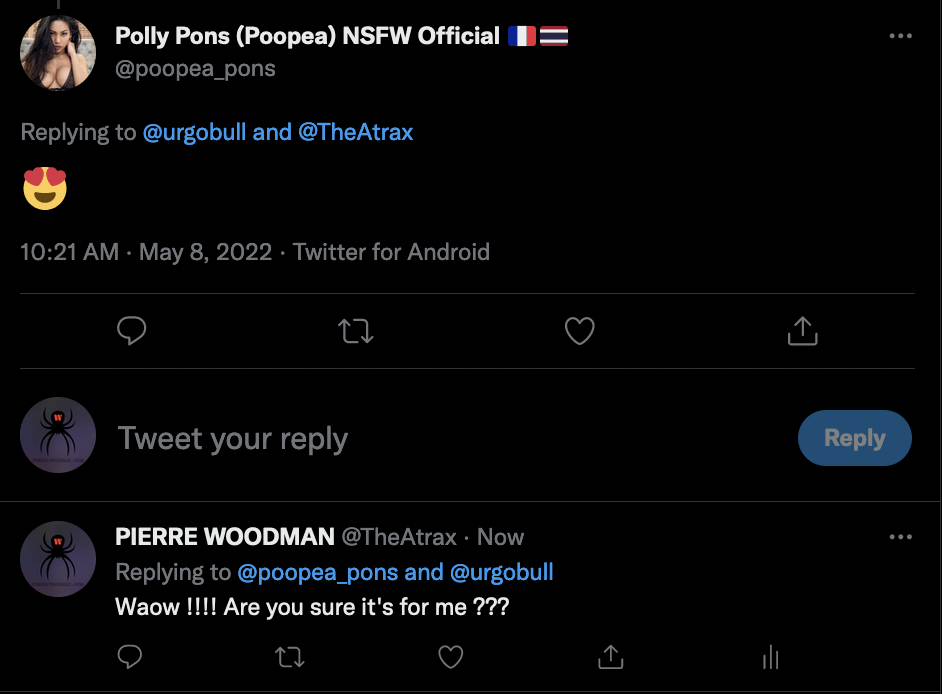The height and width of the screenshot is (694, 942).
Task: Share the Polly Pons tweet
Action: coord(803,331)
